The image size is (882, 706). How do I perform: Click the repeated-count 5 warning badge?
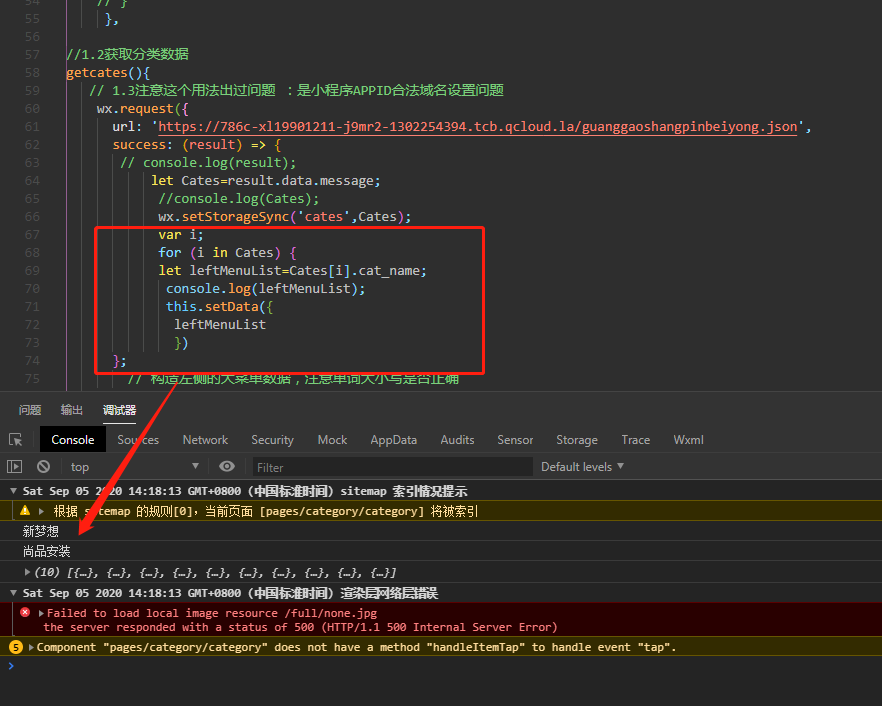click(x=16, y=647)
